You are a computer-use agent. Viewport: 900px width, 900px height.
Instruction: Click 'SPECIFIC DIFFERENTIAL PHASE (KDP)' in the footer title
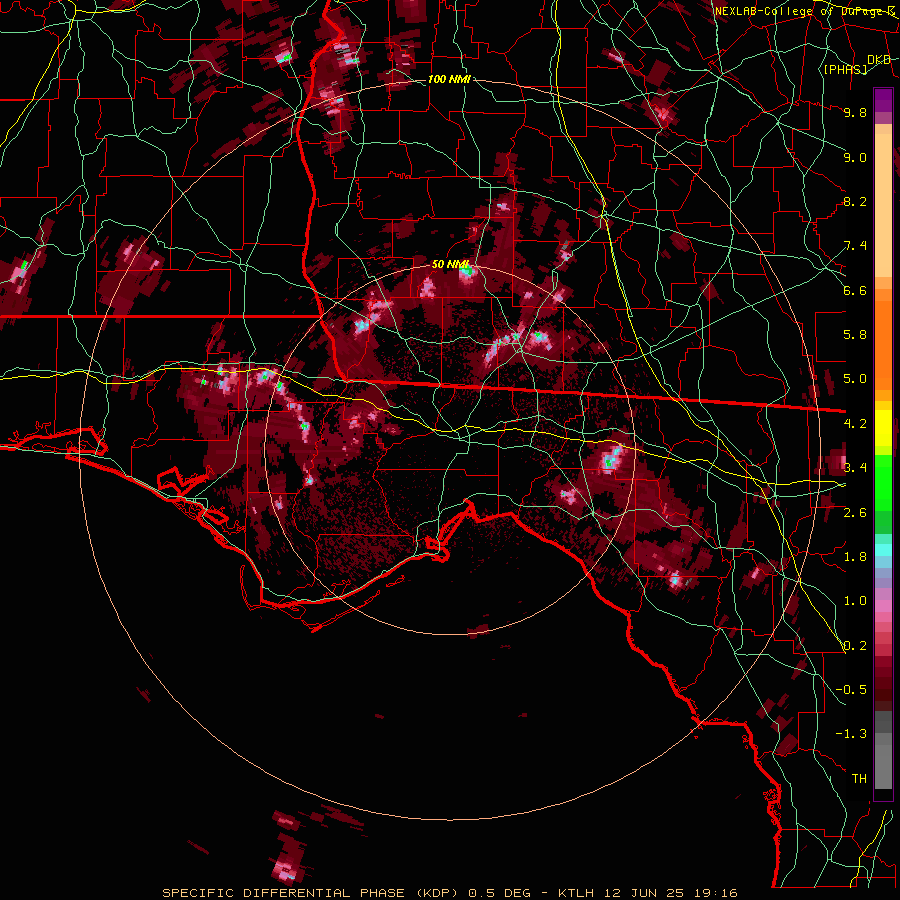[310, 893]
